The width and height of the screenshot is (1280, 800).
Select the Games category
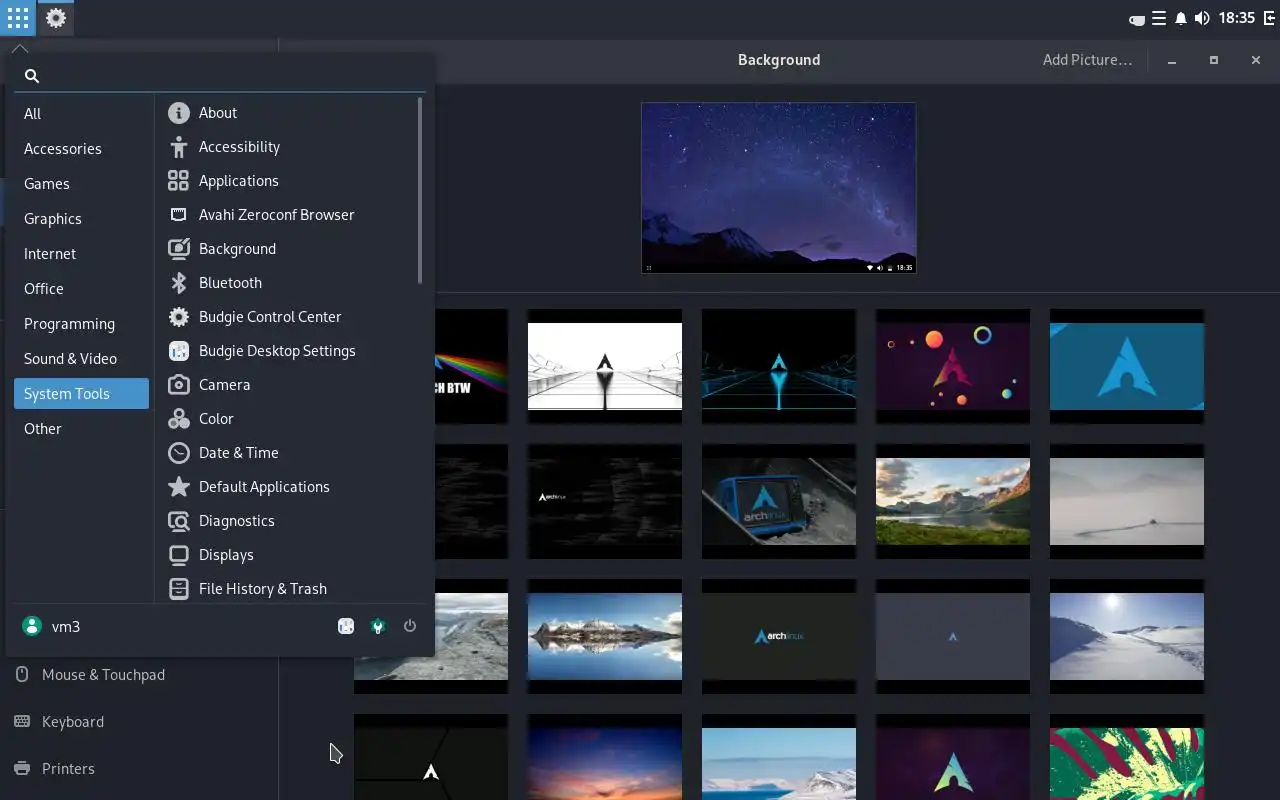[81, 184]
